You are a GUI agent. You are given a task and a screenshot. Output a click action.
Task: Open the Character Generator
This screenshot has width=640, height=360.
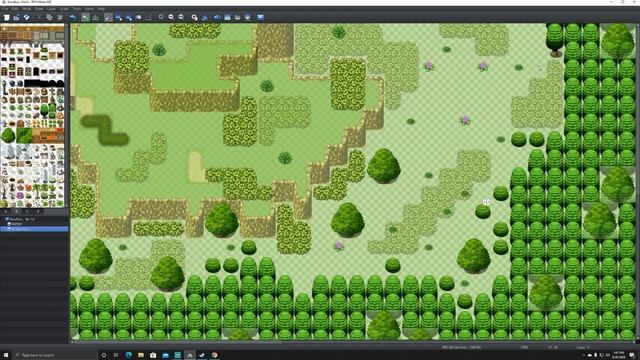[x=238, y=17]
